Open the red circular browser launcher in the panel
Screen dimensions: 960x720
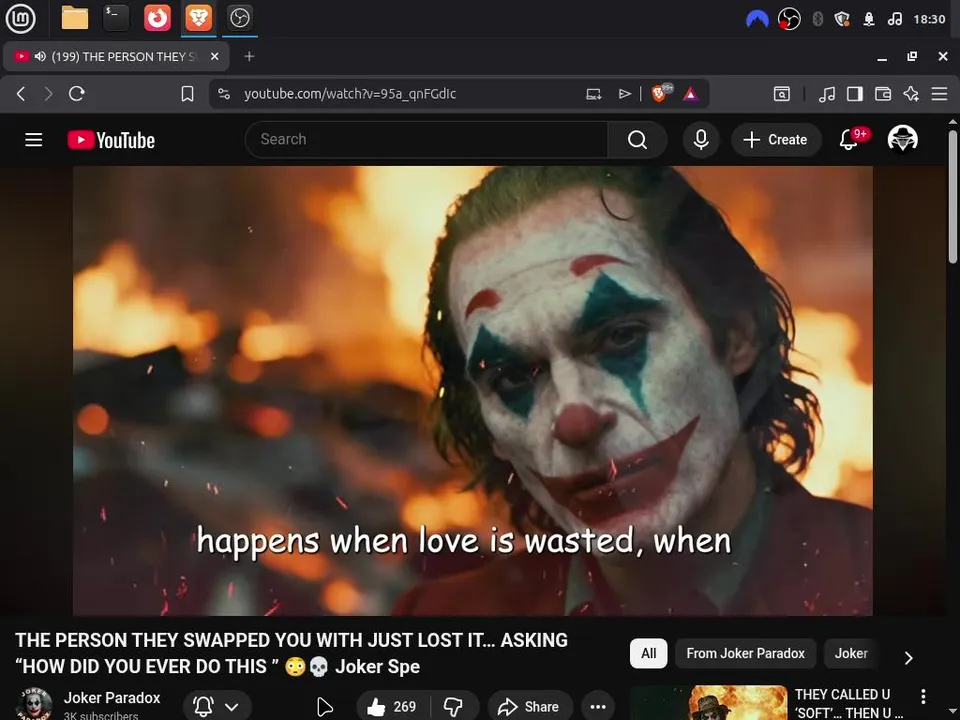pos(157,18)
